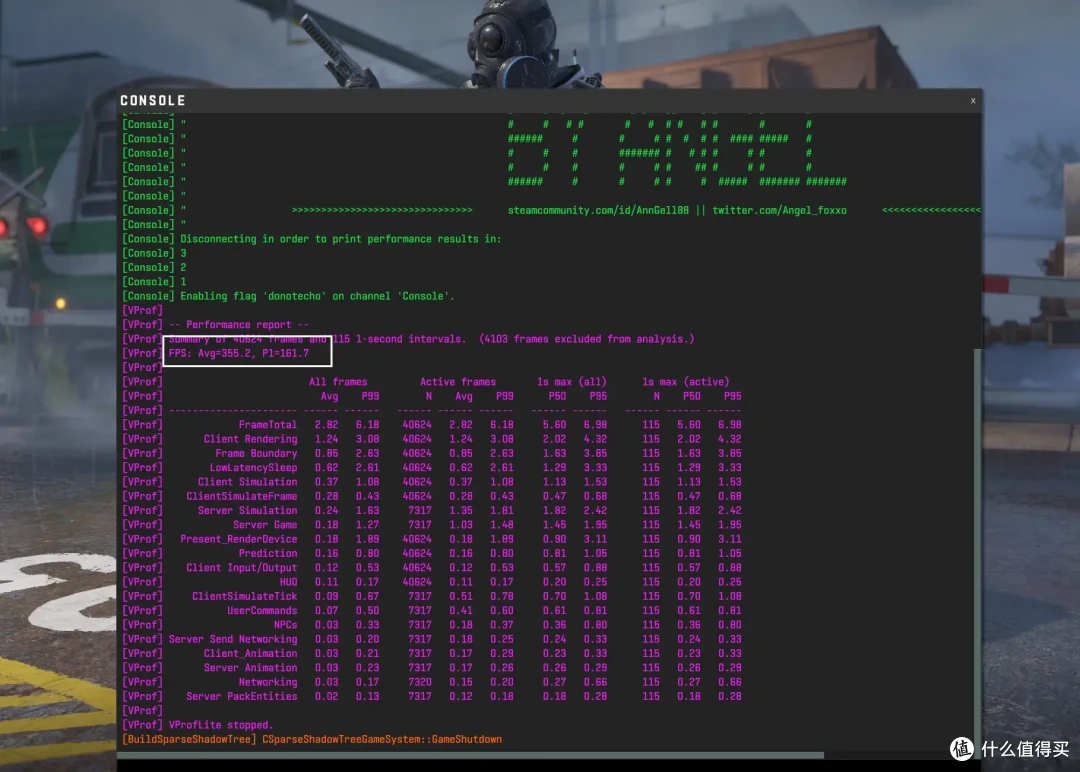Select the 'FPS: Avg=355.2, P1=161.7' line
The width and height of the screenshot is (1080, 772).
point(239,353)
